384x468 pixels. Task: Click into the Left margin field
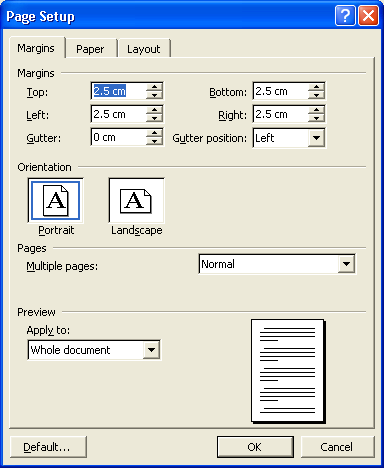(119, 114)
